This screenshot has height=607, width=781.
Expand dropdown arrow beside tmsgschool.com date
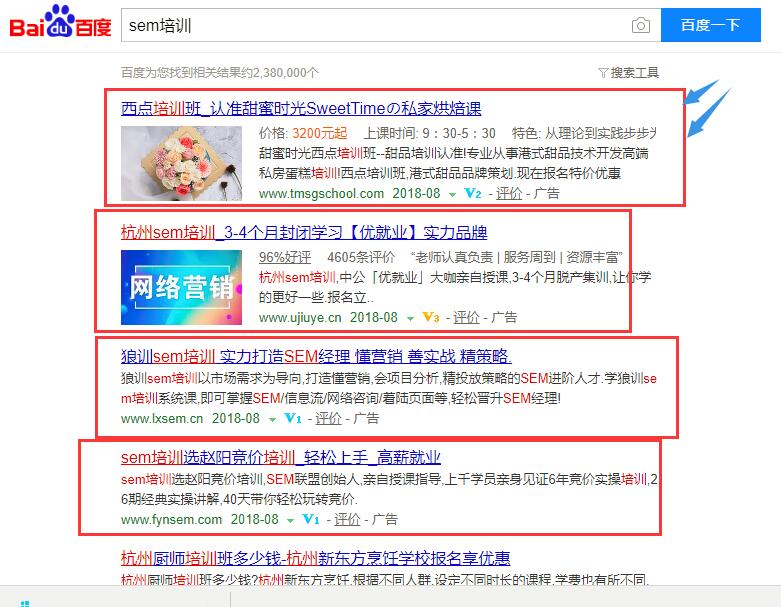click(452, 195)
